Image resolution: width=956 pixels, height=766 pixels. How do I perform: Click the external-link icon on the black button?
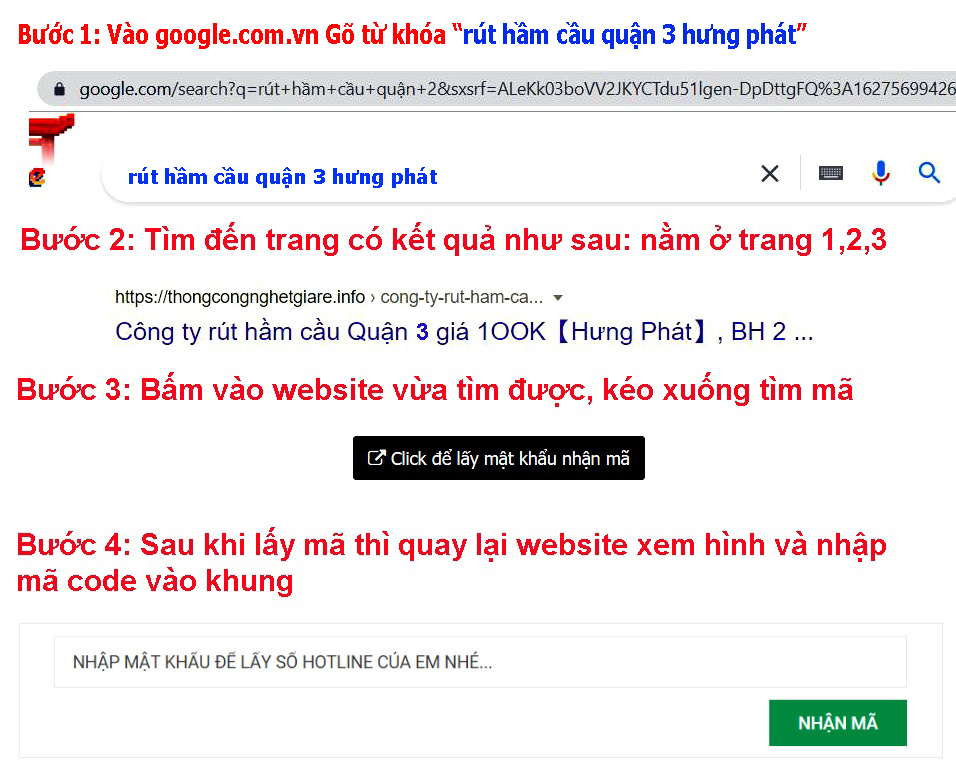375,457
